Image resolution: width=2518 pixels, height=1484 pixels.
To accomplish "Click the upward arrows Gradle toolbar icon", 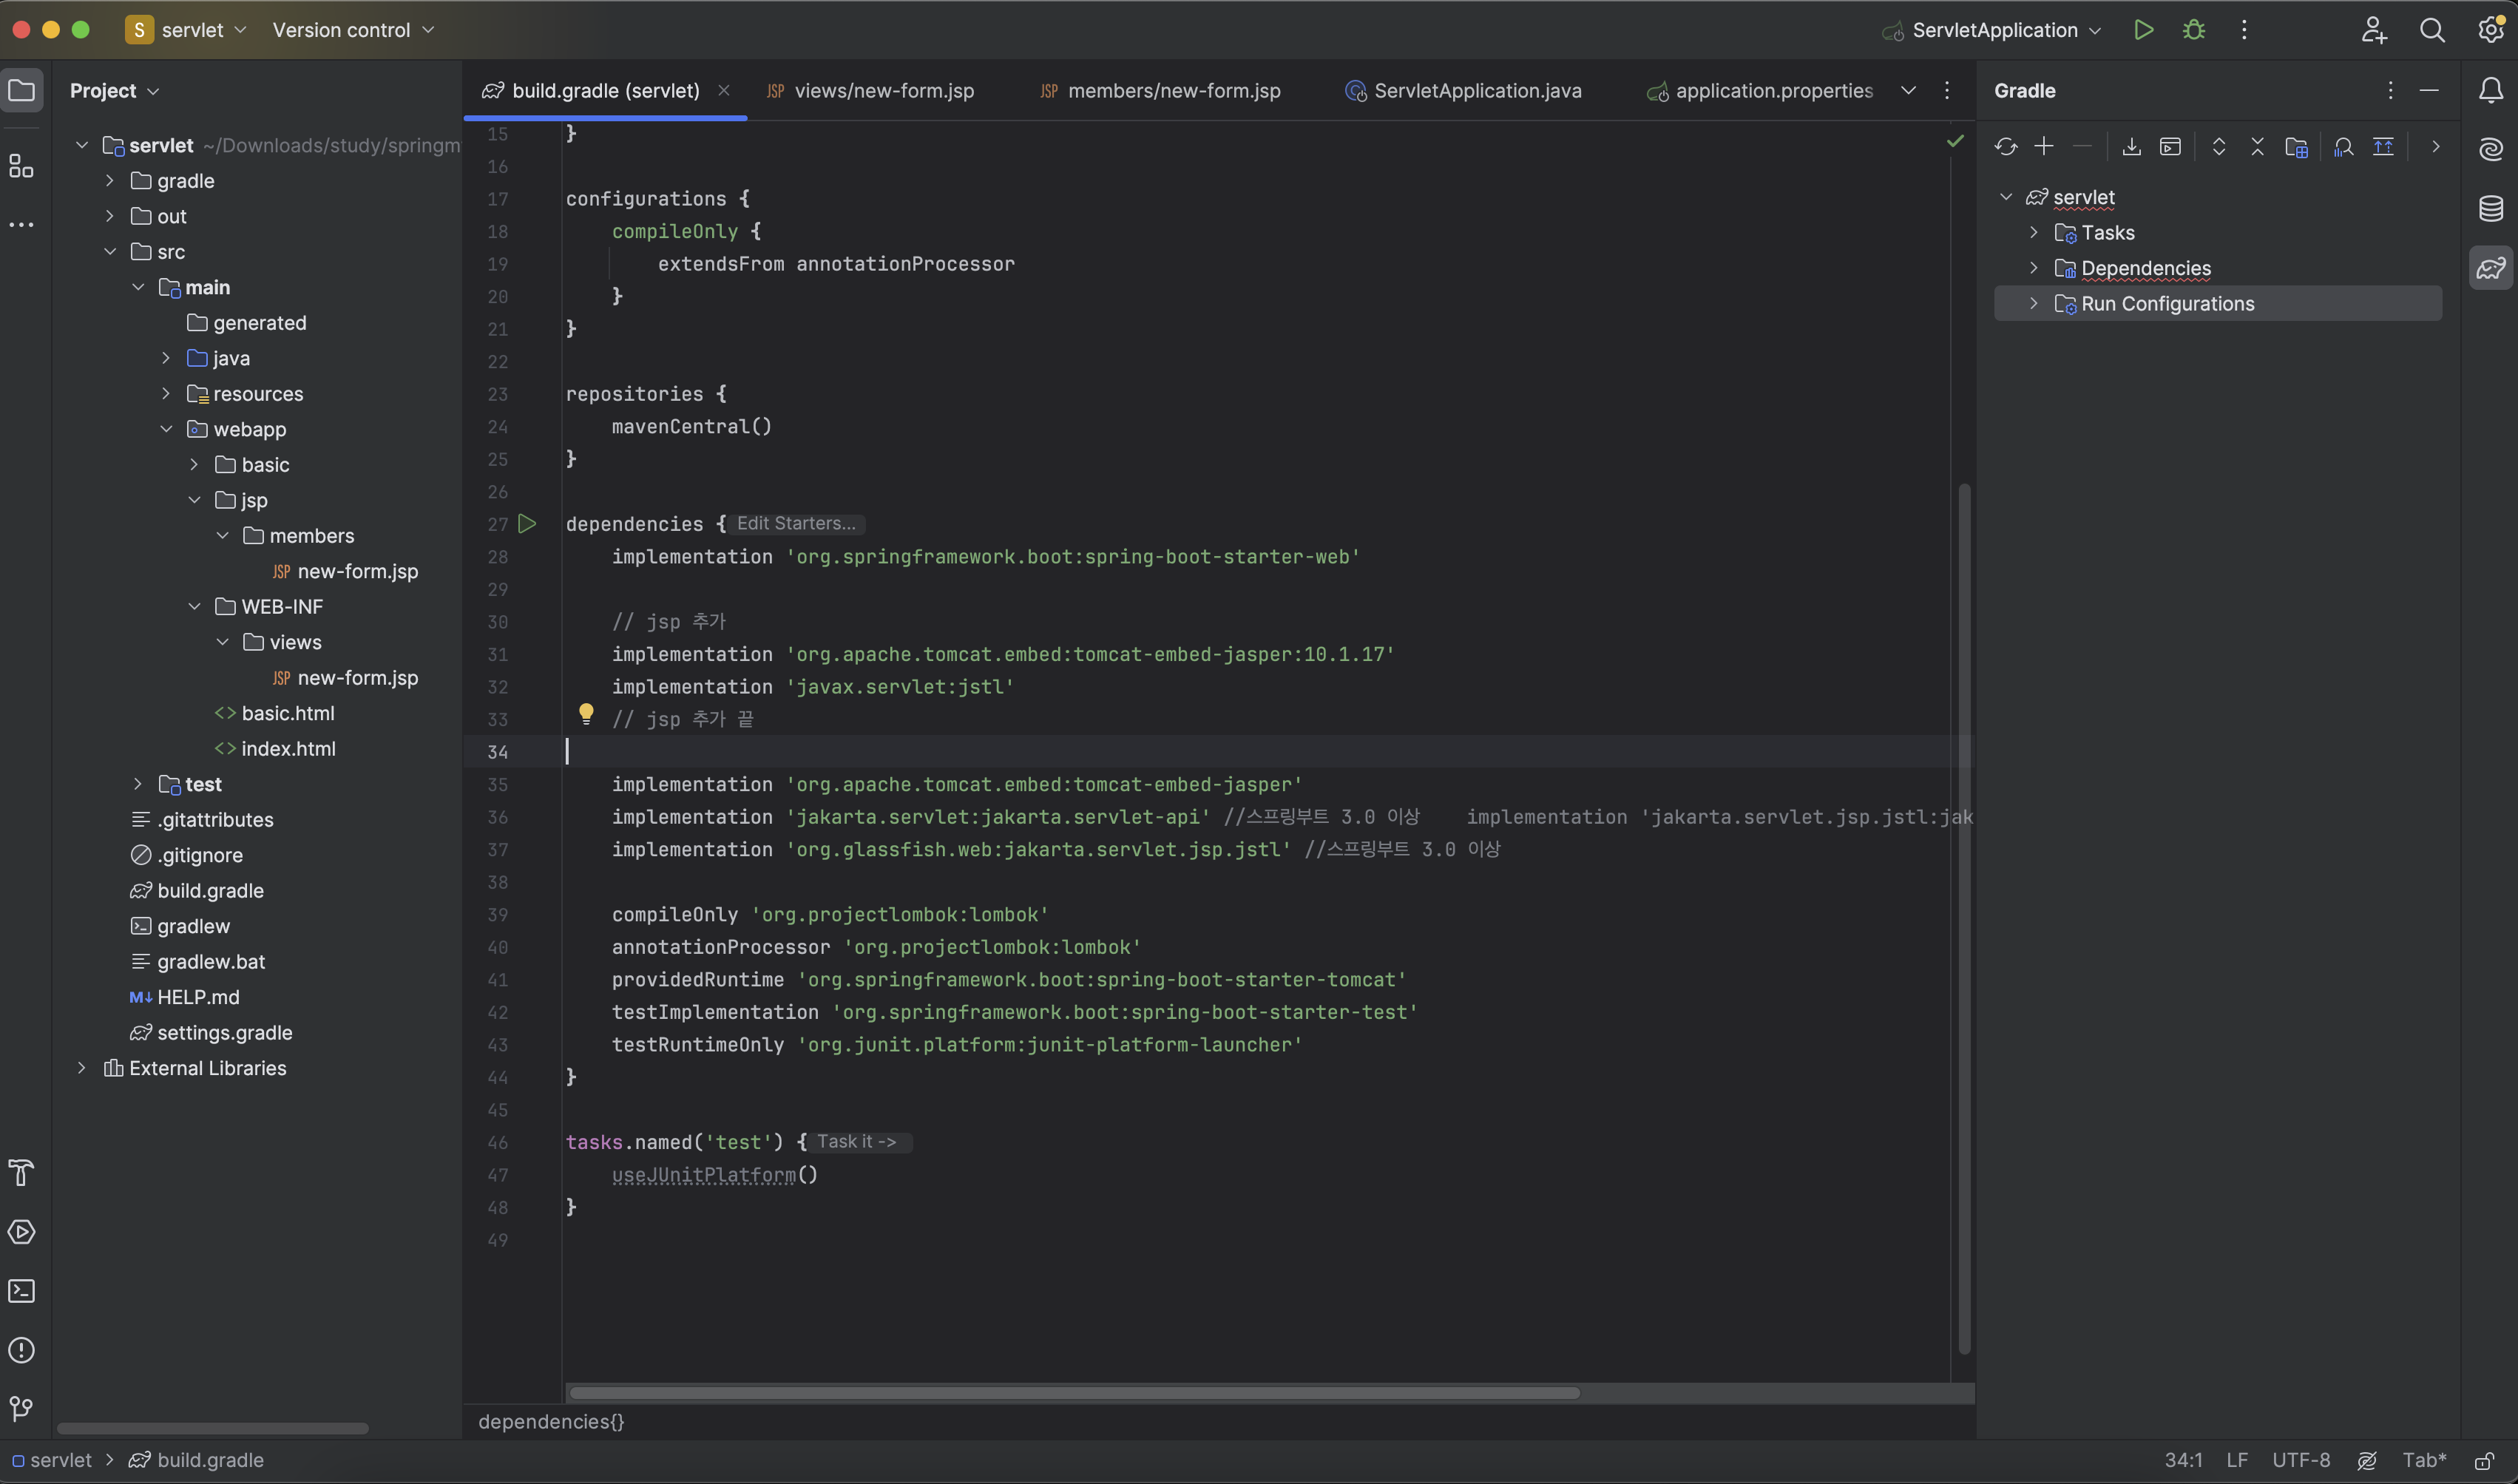I will point(2383,147).
